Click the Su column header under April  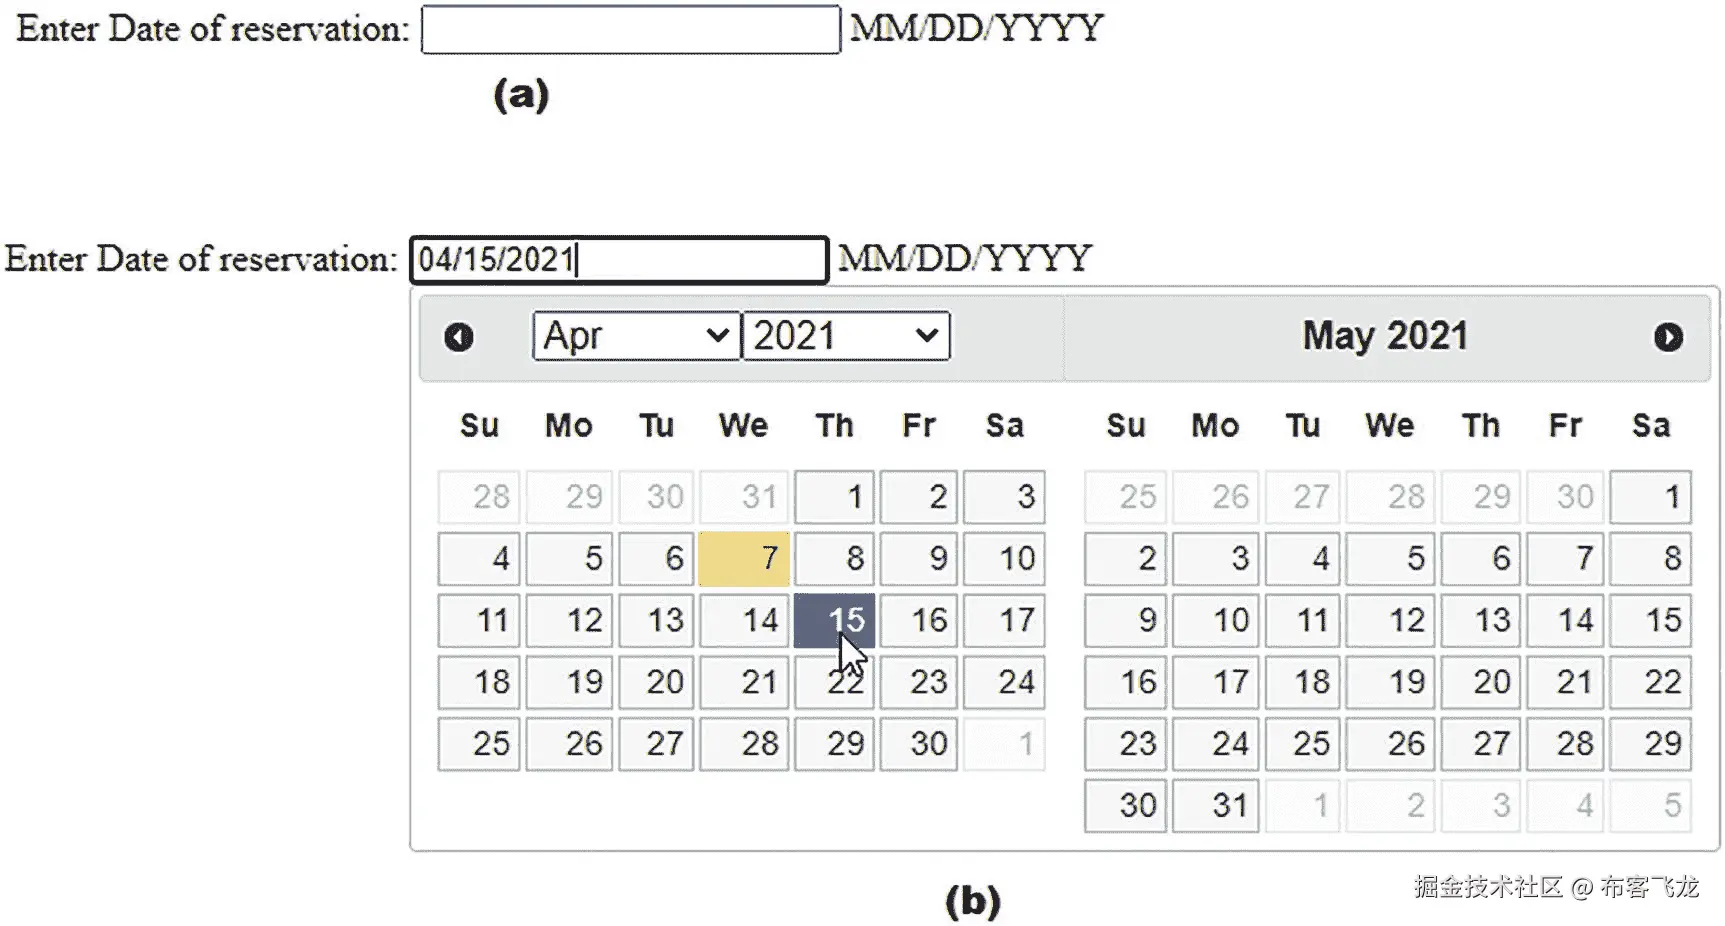pos(478,425)
